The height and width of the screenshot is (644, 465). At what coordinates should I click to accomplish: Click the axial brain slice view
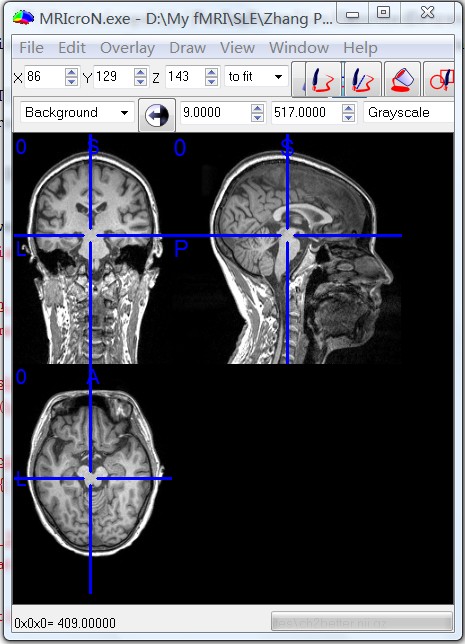click(93, 473)
